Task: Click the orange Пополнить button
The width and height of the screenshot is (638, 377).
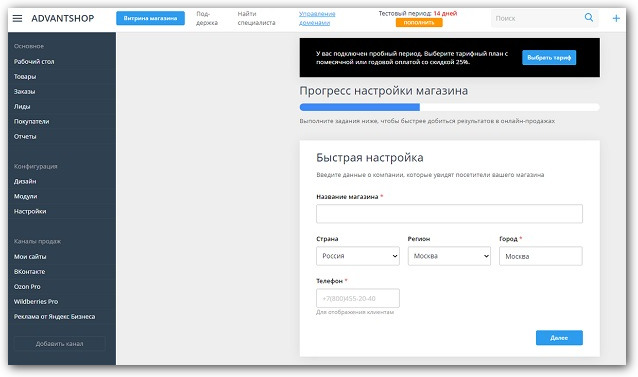Action: (419, 23)
